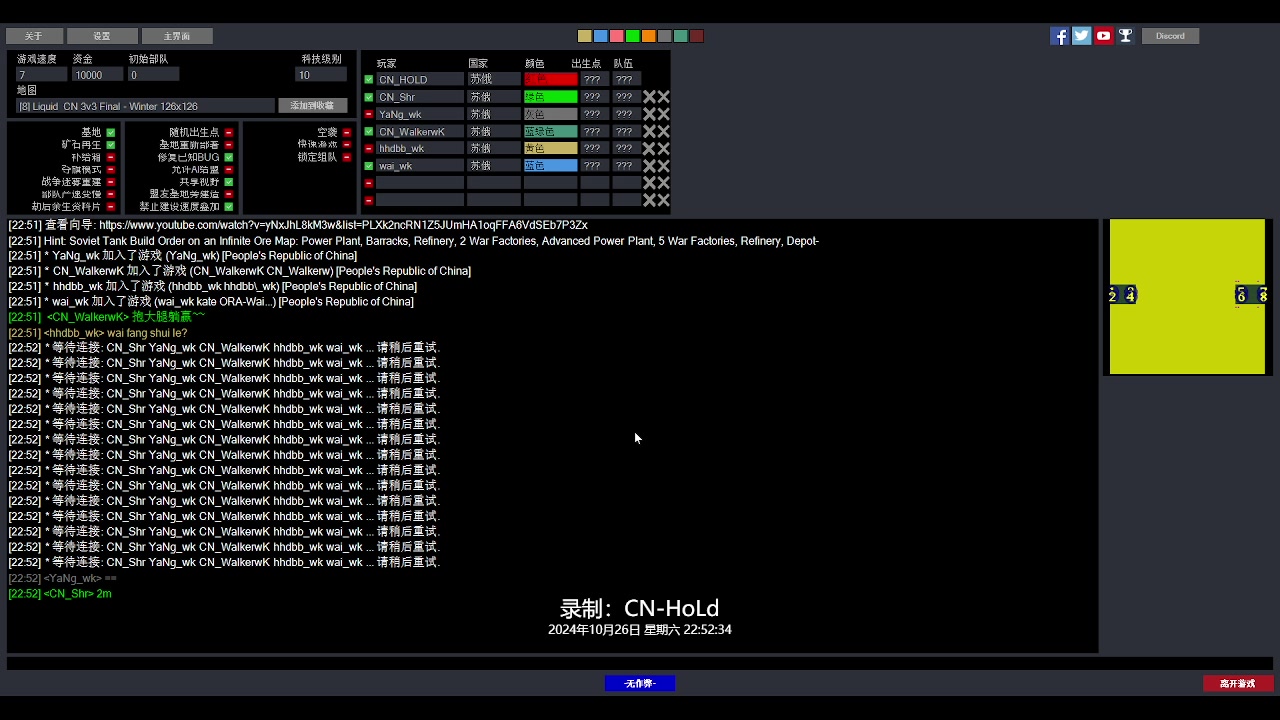Toggle the 共享视野 checkbox
The width and height of the screenshot is (1280, 720).
pyautogui.click(x=229, y=182)
